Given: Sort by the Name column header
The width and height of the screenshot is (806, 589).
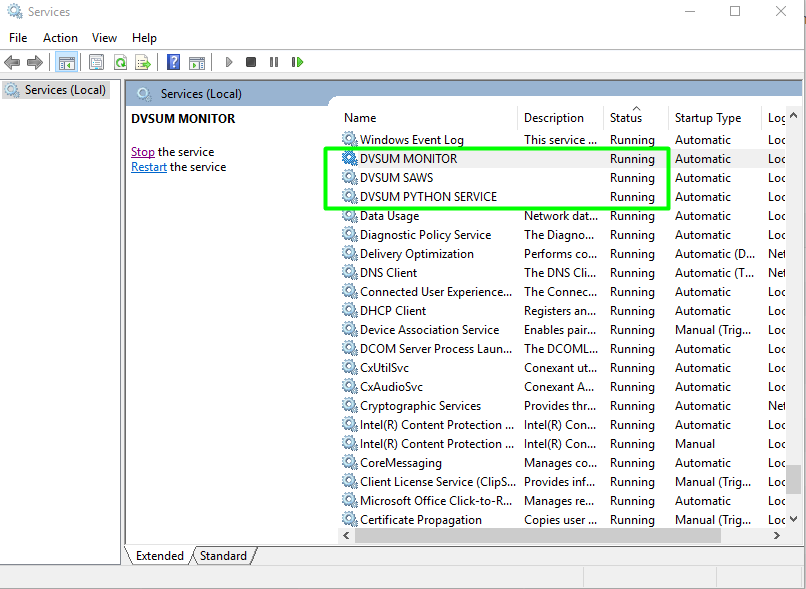Looking at the screenshot, I should (430, 118).
